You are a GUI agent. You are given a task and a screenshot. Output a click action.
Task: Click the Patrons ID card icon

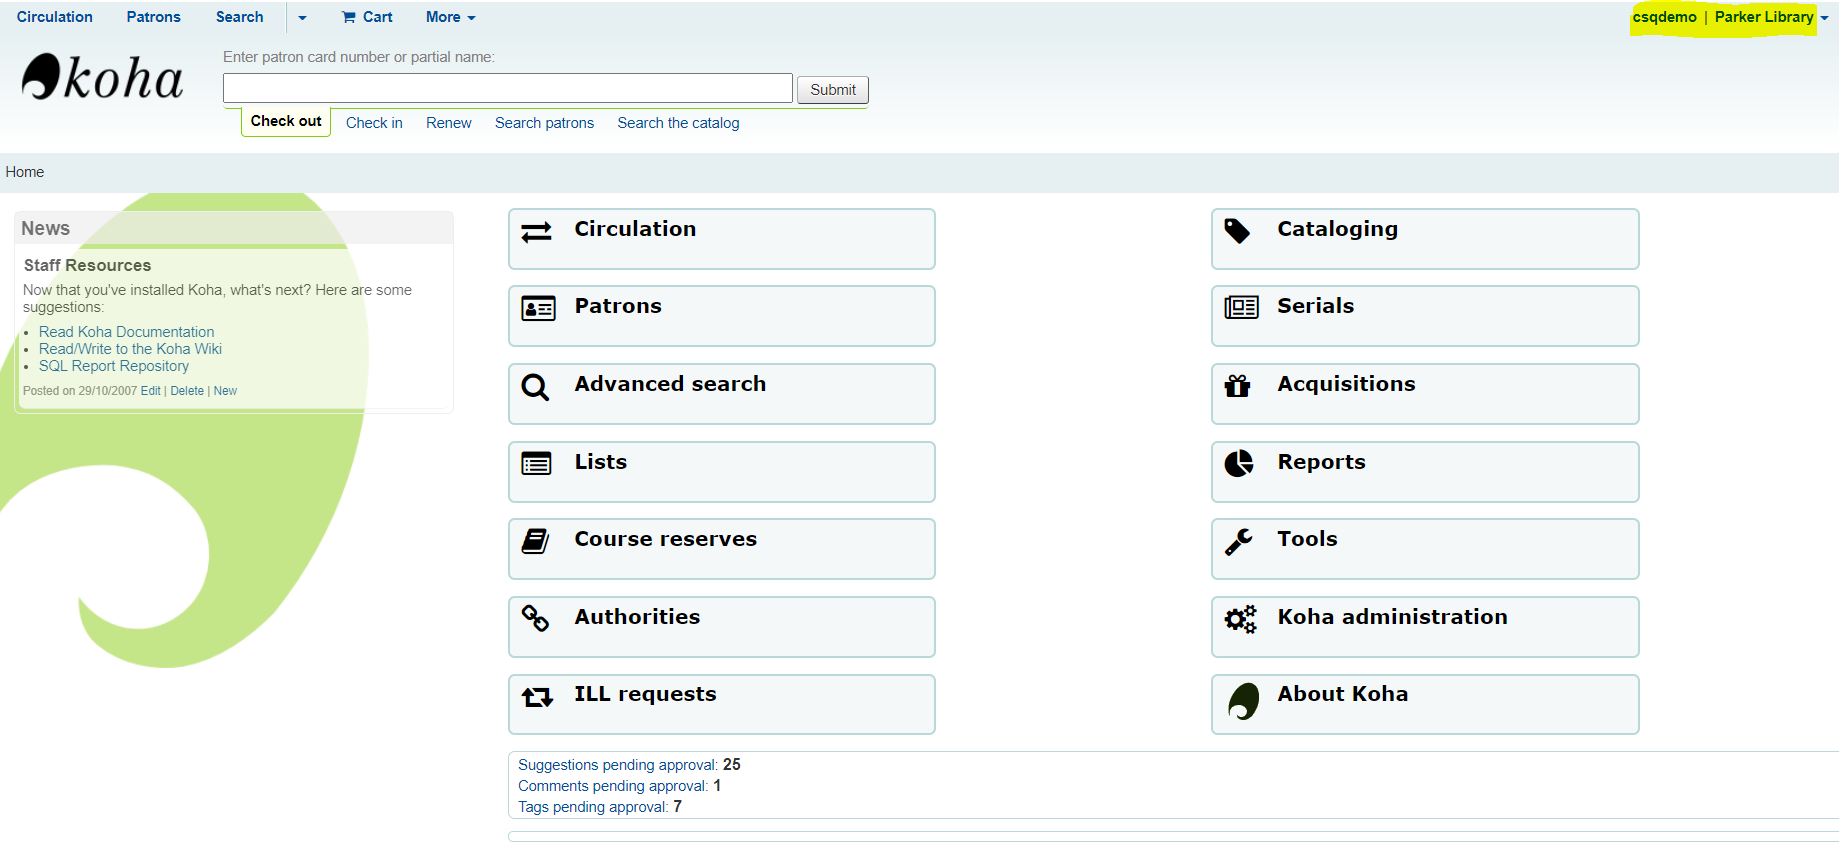[x=538, y=309]
